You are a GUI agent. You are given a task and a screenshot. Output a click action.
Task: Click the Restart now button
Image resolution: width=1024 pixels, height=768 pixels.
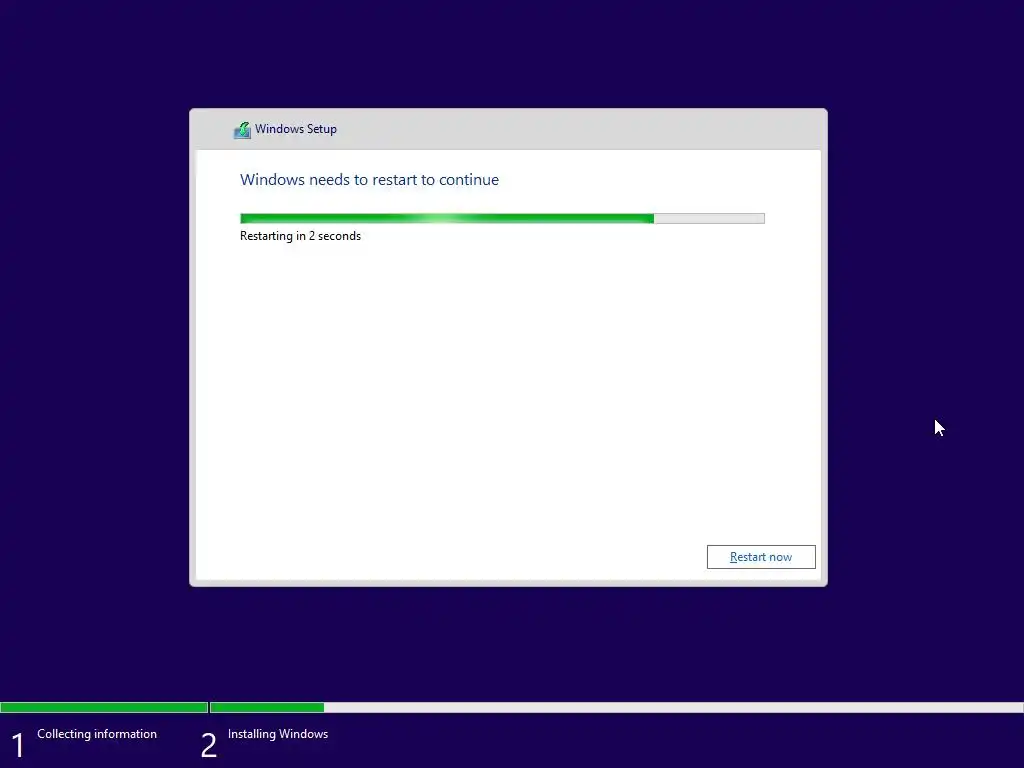click(x=761, y=557)
